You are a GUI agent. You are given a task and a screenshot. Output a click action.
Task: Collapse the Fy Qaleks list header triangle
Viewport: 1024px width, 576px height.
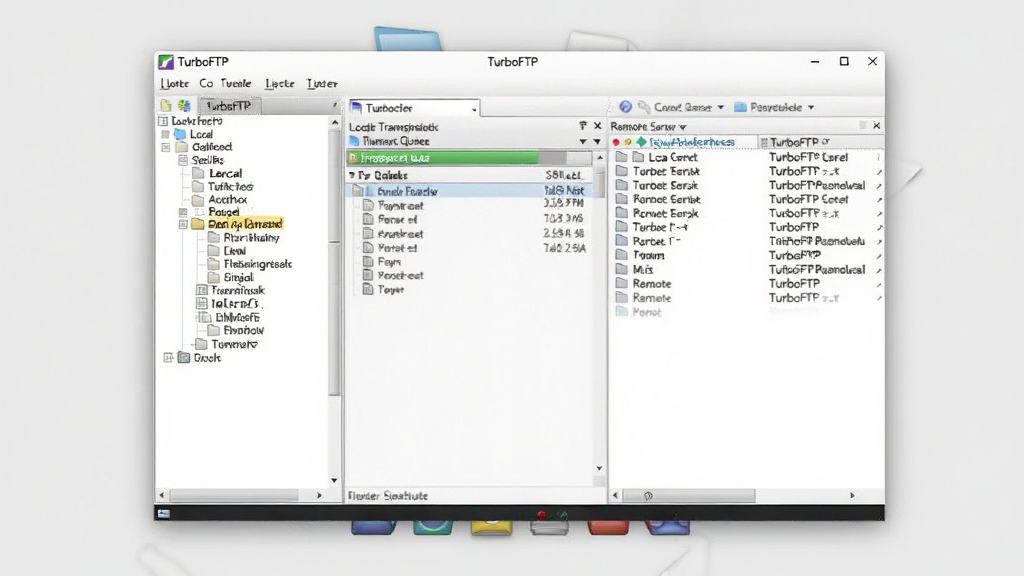point(352,175)
